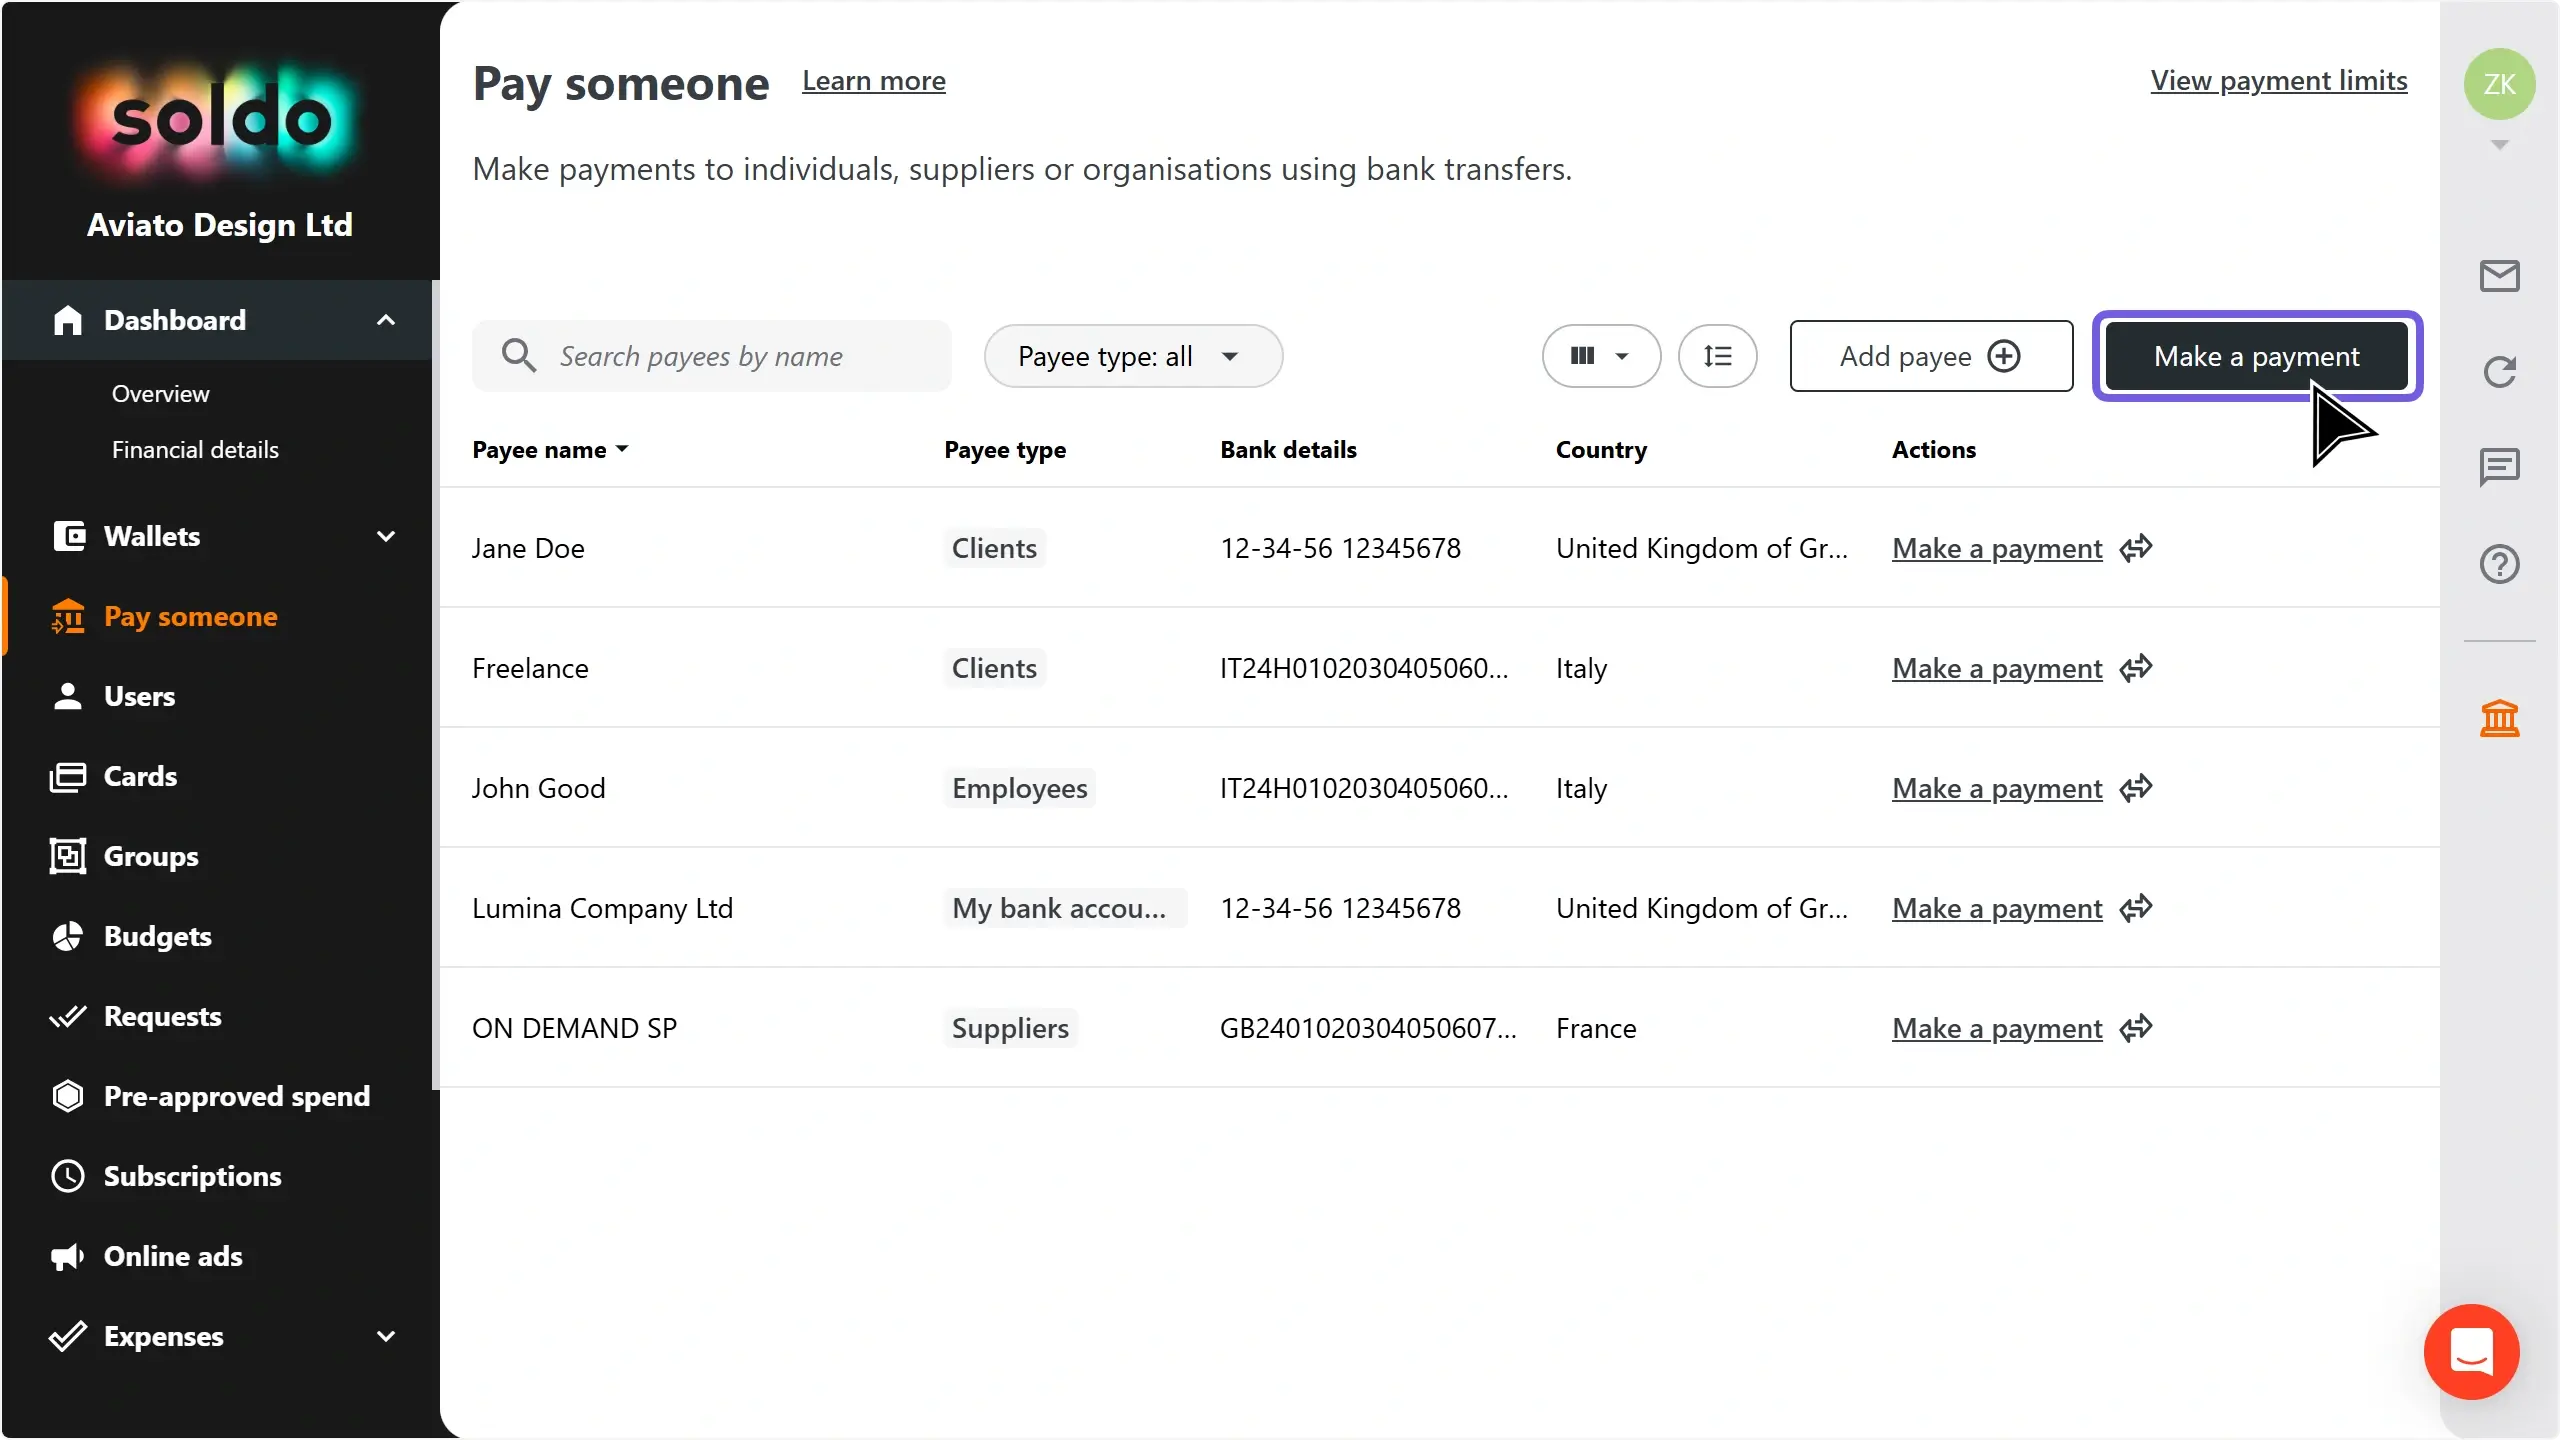Screen dimensions: 2560x1440
Task: Click the Groups icon in sidebar
Action: point(68,856)
